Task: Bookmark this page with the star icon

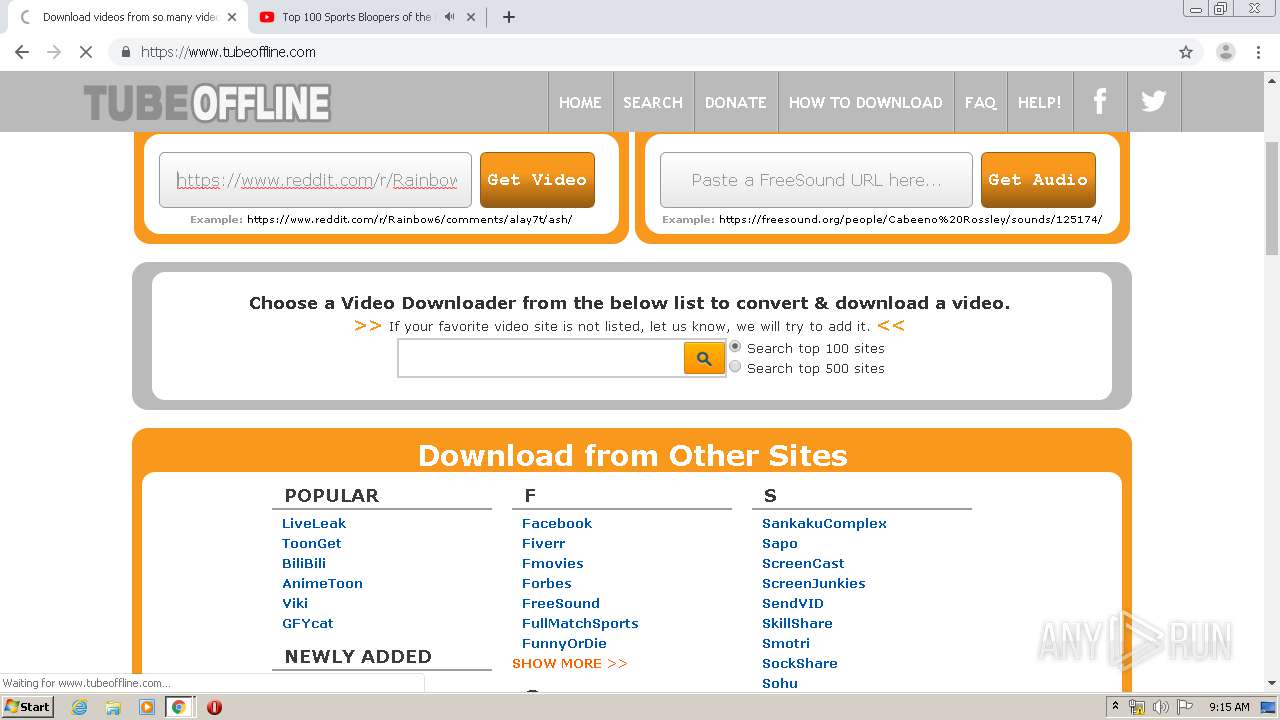Action: click(x=1186, y=52)
